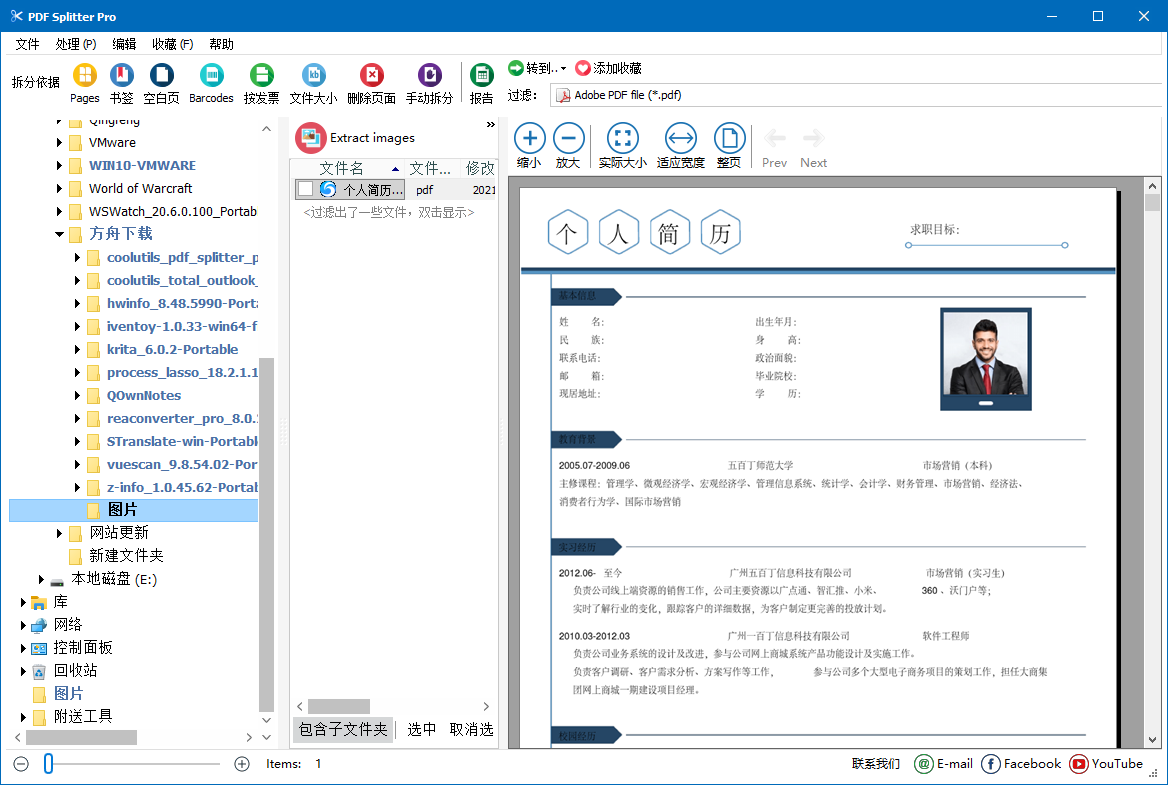1168x785 pixels.
Task: Open the Adobe PDF file filter box
Action: [x=855, y=95]
